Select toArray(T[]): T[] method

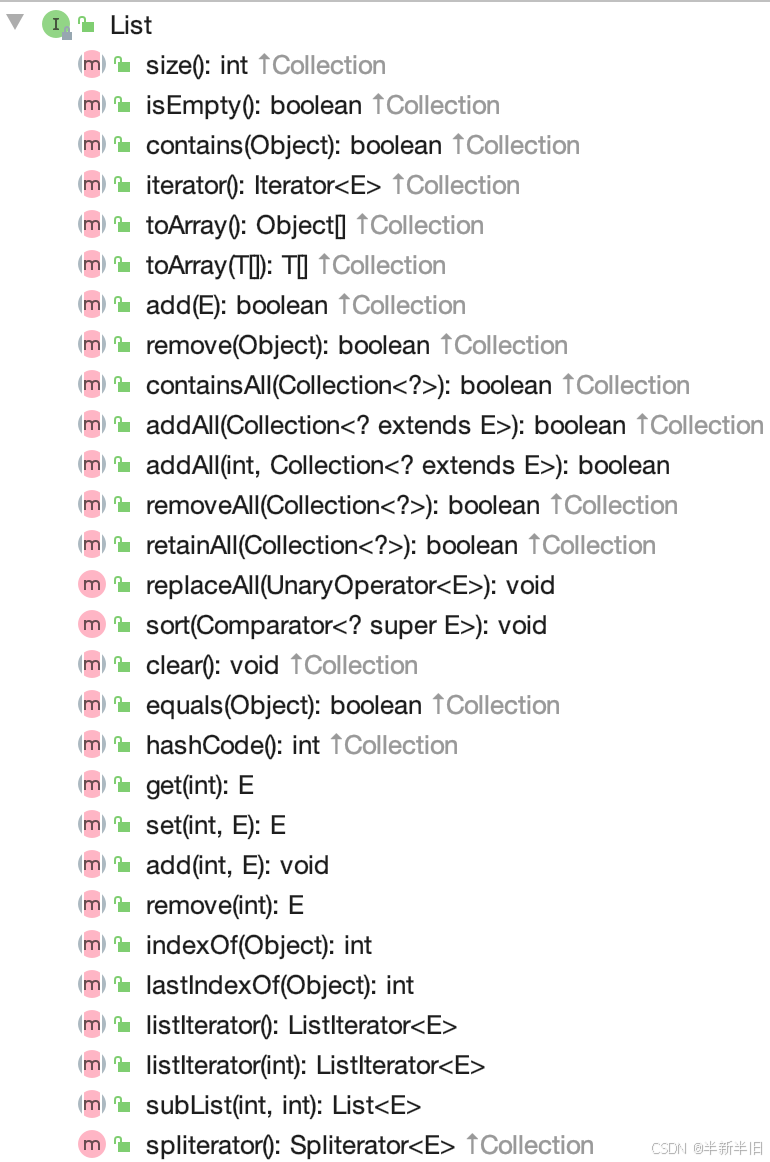point(226,265)
